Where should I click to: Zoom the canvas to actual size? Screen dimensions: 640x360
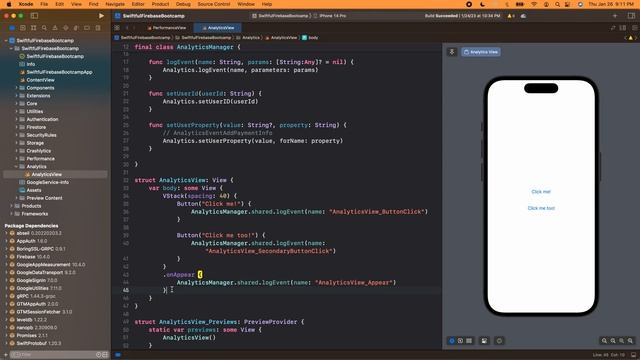pyautogui.click(x=613, y=340)
